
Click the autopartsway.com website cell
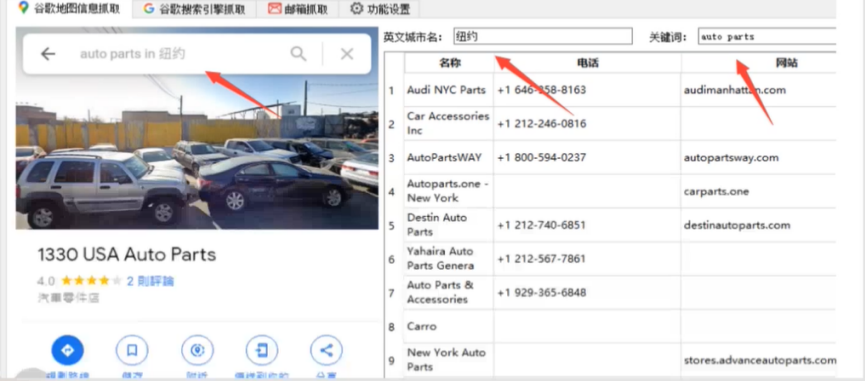[x=759, y=158]
